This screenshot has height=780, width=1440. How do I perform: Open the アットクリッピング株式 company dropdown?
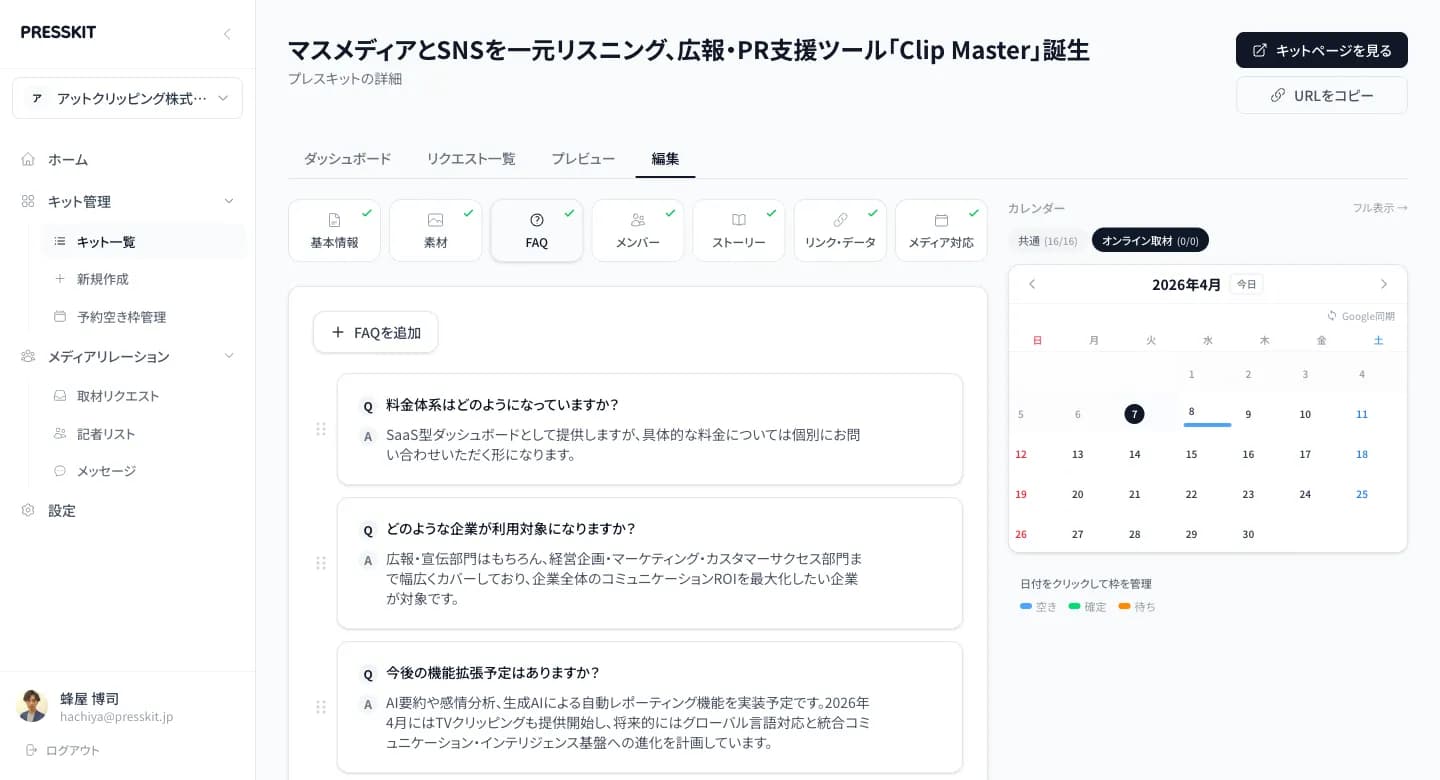click(x=127, y=98)
